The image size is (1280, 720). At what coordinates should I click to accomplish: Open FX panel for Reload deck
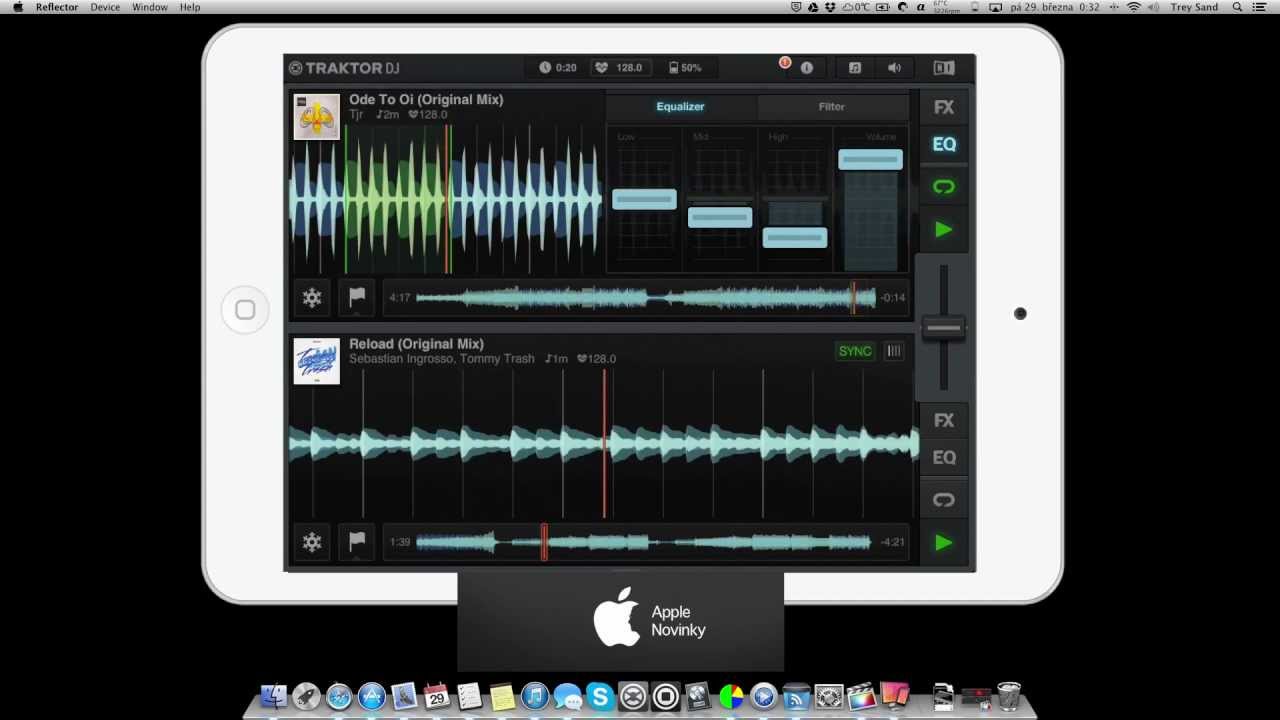point(944,420)
